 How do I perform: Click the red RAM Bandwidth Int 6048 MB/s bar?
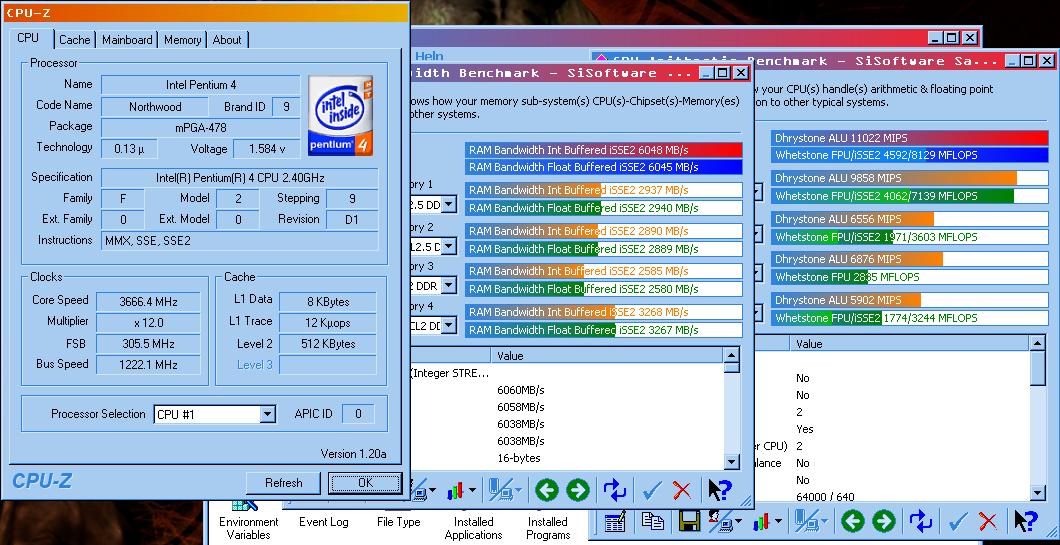pyautogui.click(x=603, y=149)
